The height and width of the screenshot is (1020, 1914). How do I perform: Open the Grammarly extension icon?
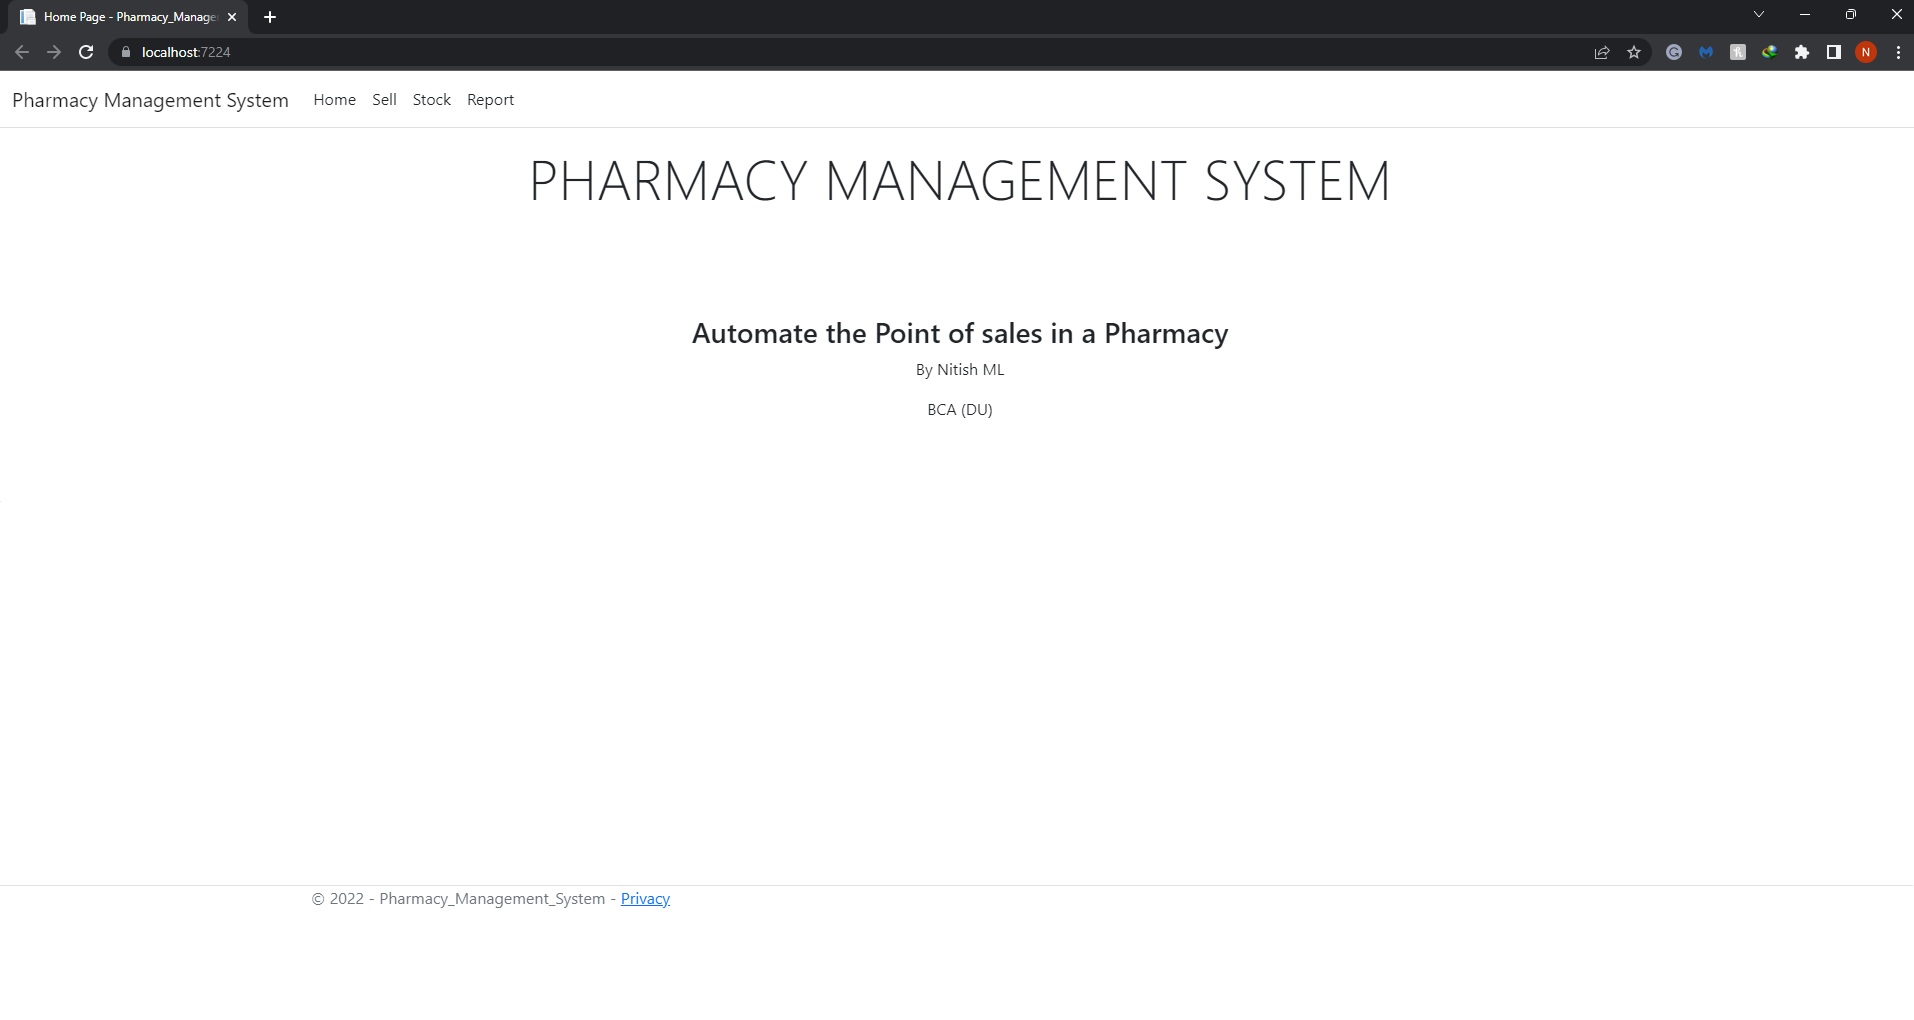1674,52
